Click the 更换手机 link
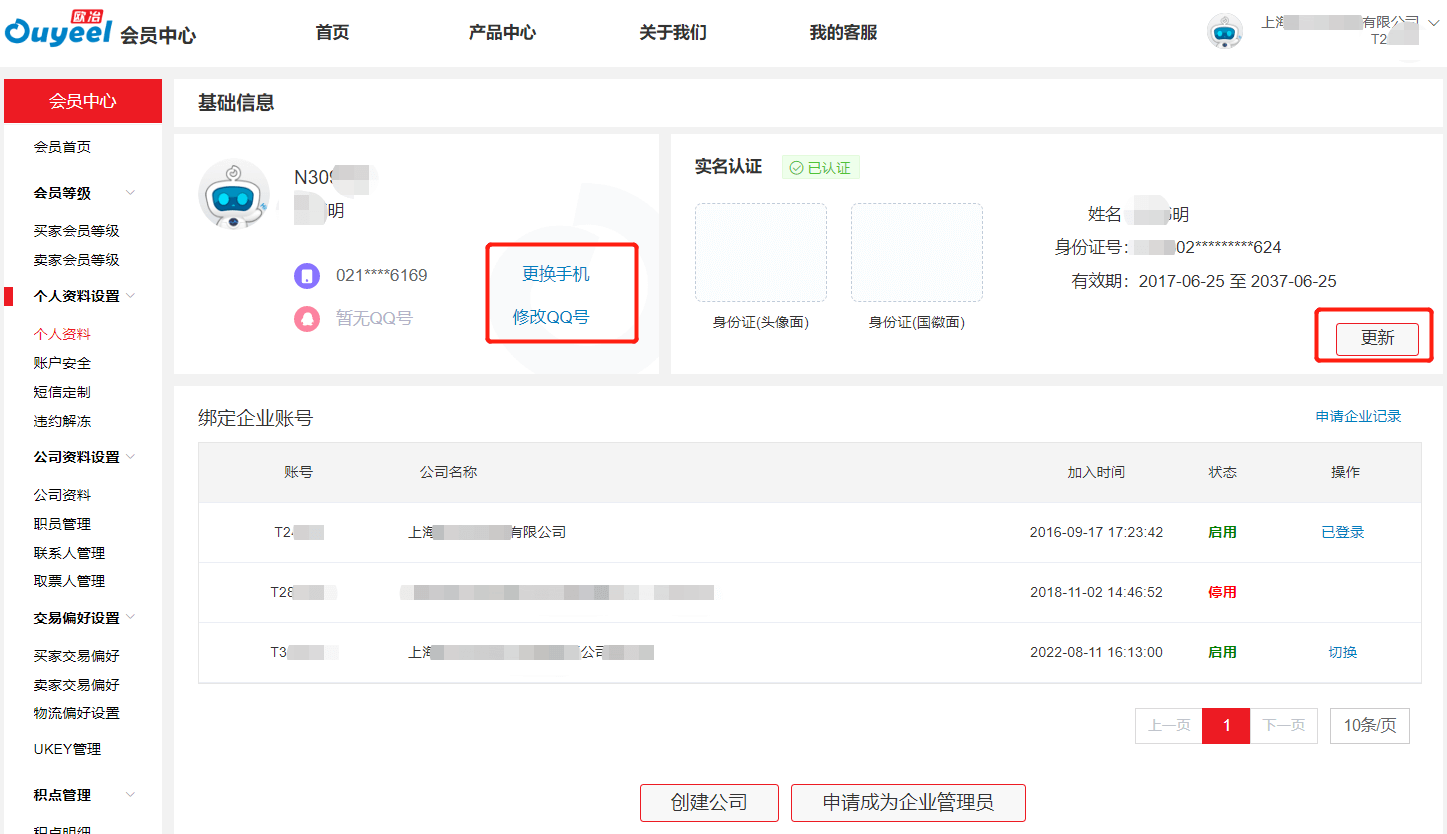 point(555,275)
